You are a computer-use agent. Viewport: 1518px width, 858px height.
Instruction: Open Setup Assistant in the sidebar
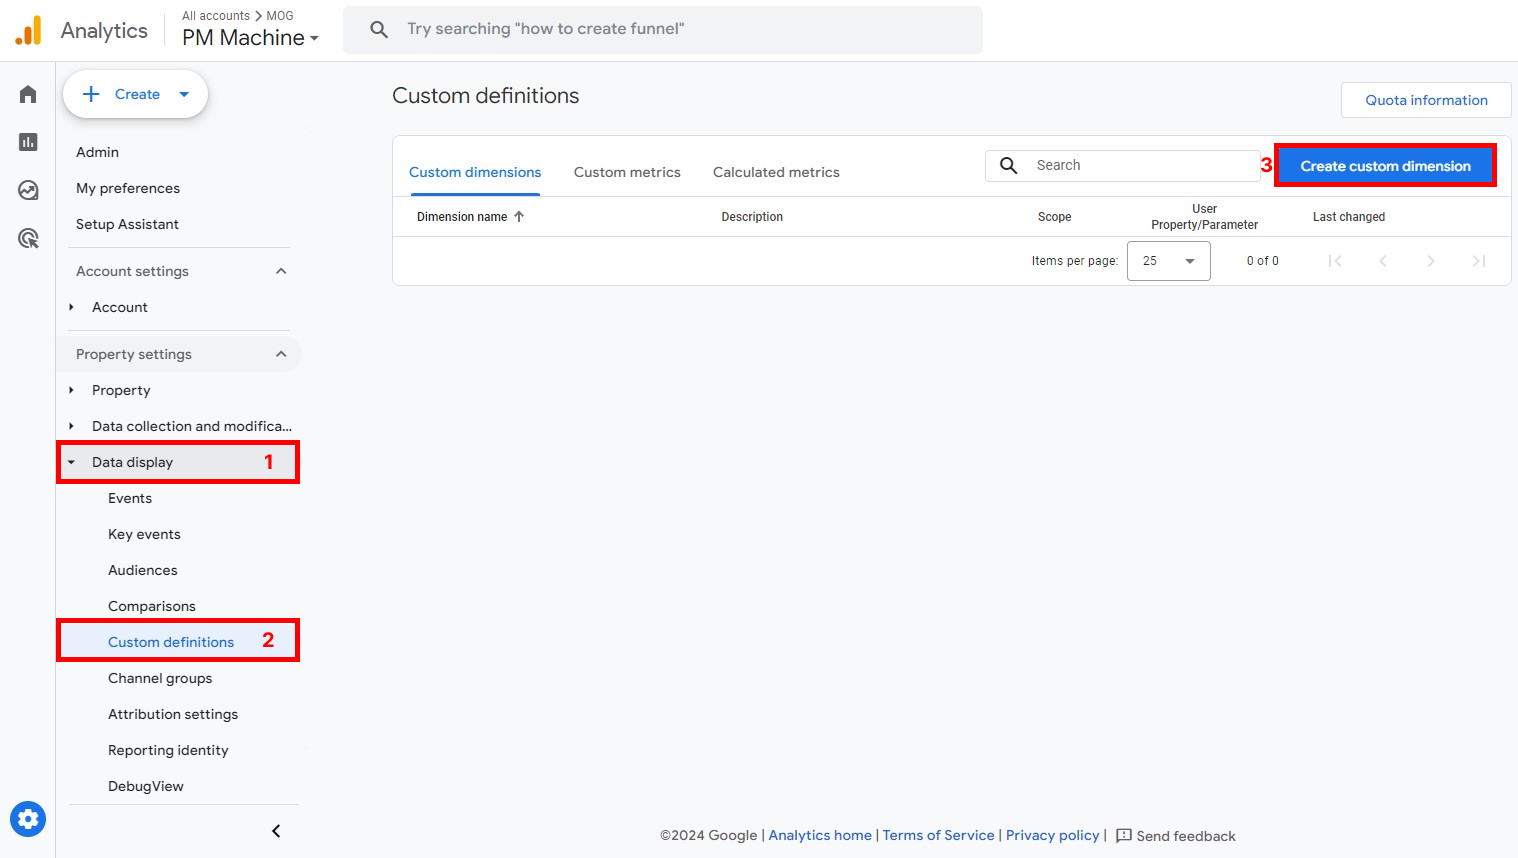[x=127, y=224]
